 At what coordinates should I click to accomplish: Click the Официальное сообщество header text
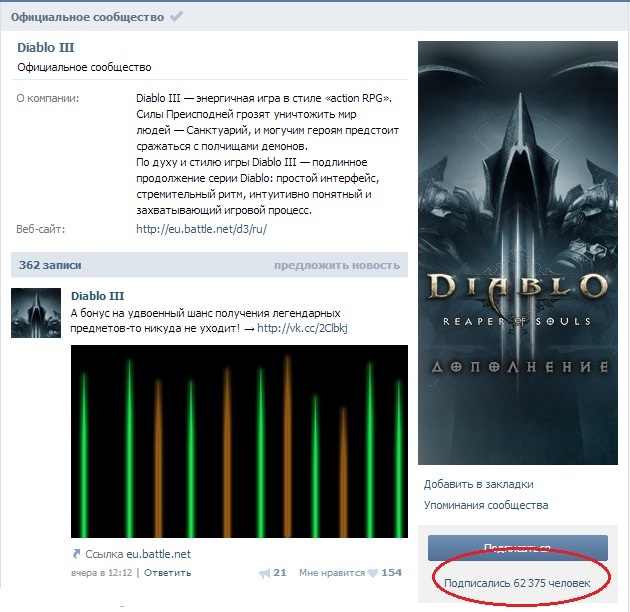tap(87, 17)
